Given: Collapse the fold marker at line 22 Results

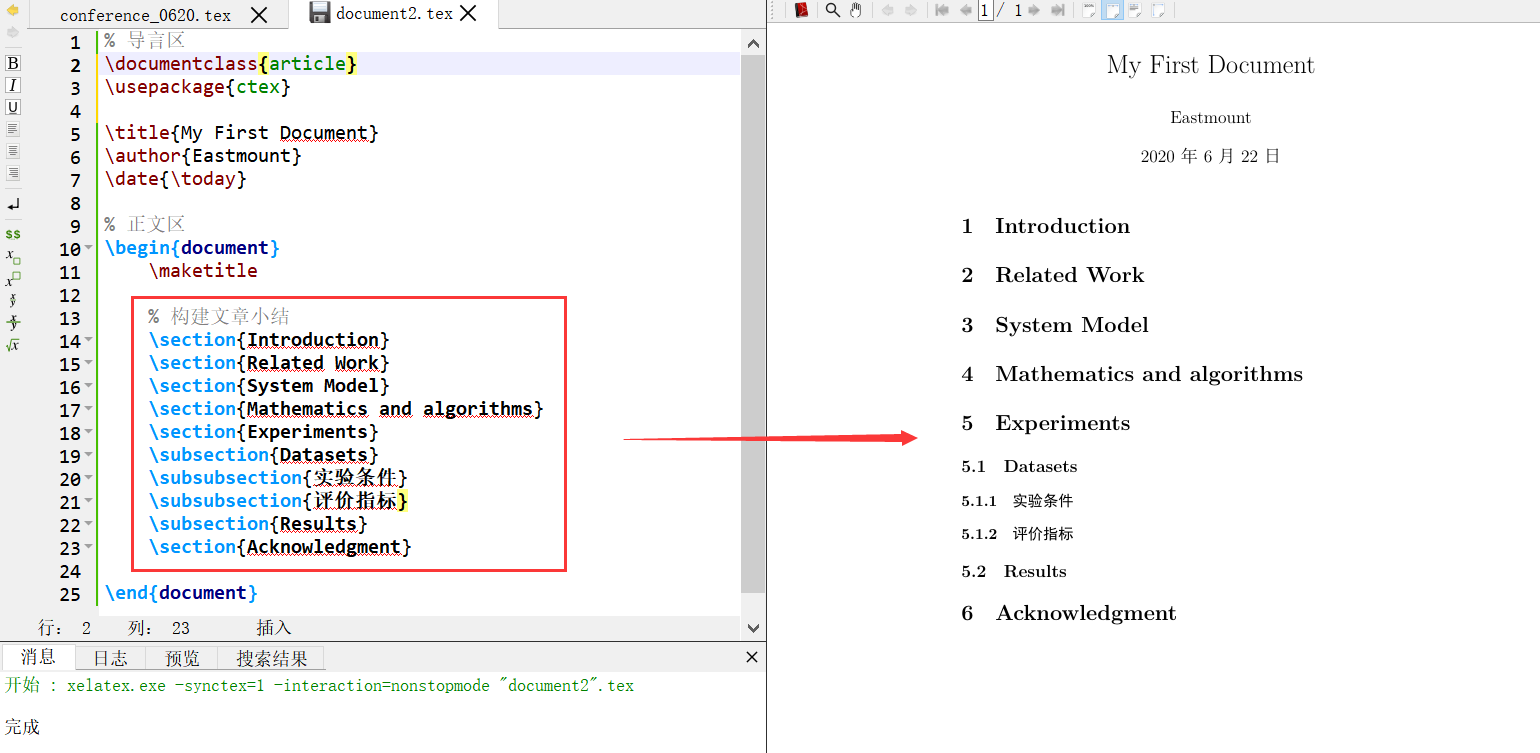Looking at the screenshot, I should (x=89, y=525).
